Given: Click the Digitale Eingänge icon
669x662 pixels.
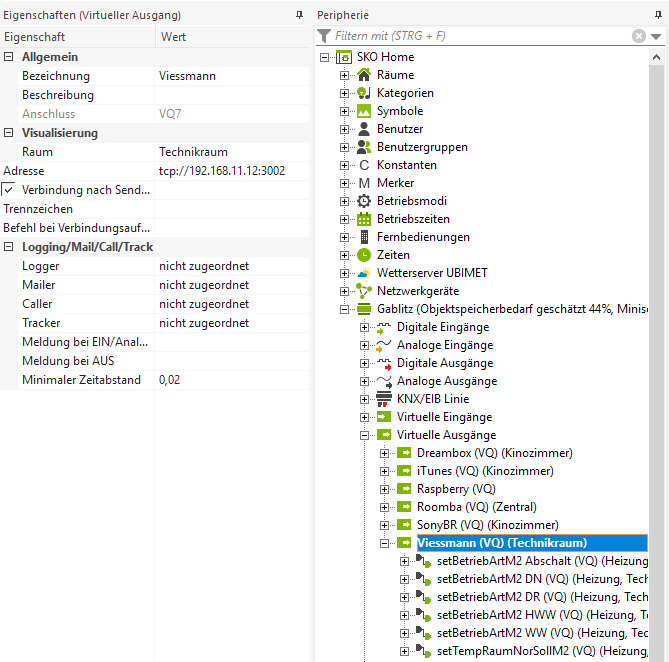Looking at the screenshot, I should click(384, 327).
